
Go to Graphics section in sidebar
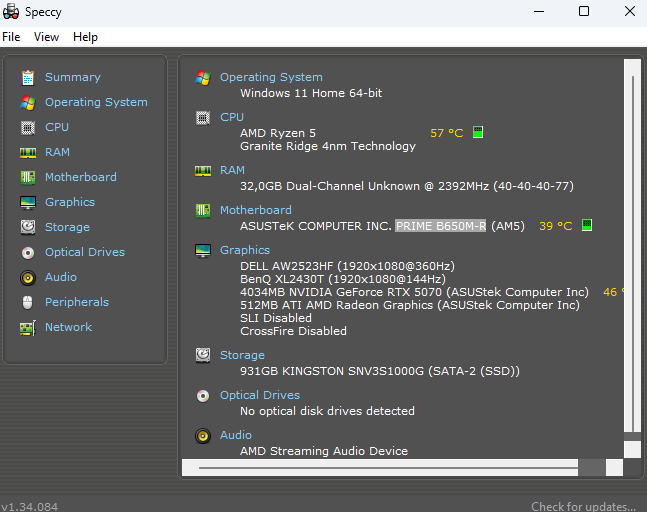click(70, 202)
